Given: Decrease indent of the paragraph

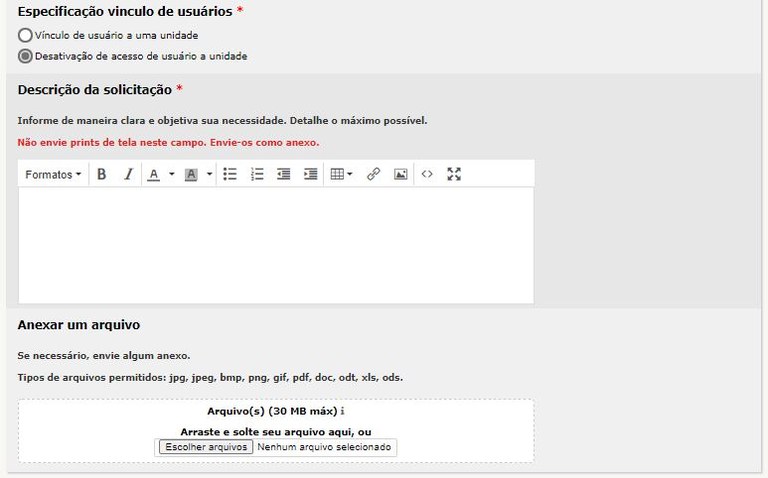Looking at the screenshot, I should point(284,174).
